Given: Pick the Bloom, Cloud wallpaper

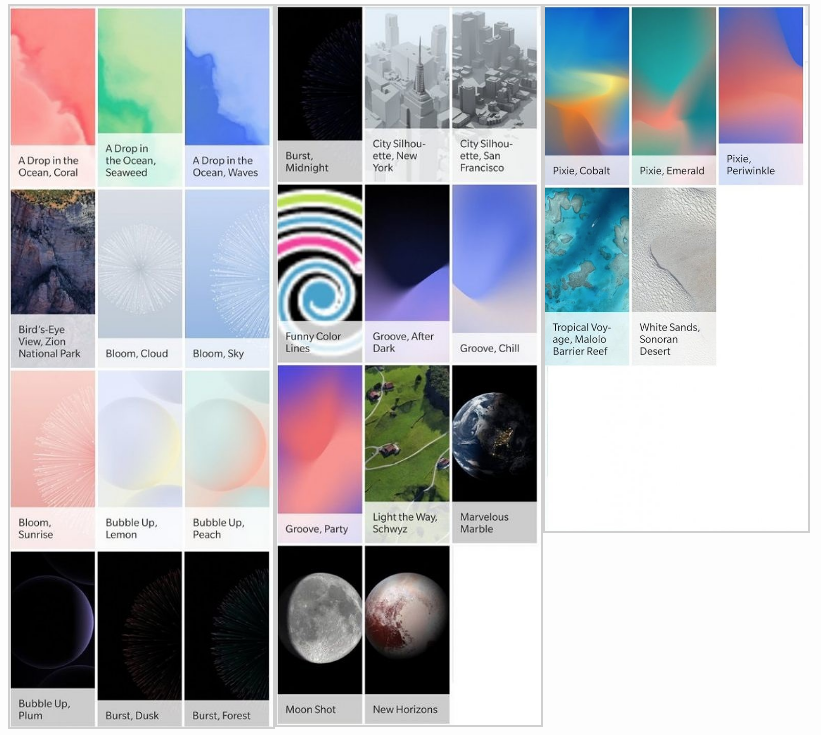Looking at the screenshot, I should [x=140, y=279].
